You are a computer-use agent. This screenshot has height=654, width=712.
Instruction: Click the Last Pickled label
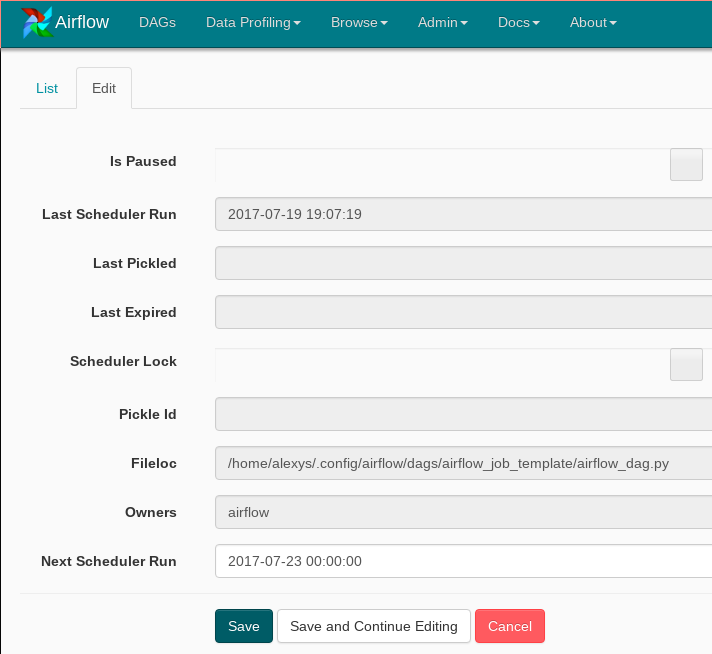click(135, 263)
